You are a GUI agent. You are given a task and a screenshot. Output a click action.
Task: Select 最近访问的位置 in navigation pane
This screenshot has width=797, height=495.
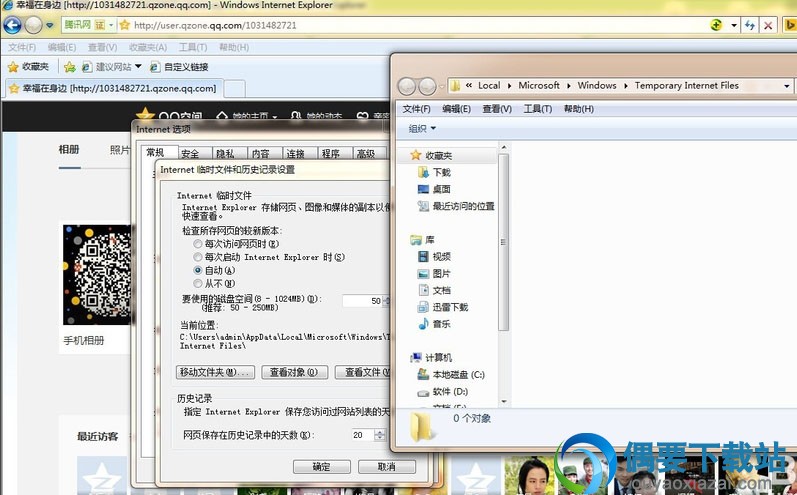tap(456, 206)
